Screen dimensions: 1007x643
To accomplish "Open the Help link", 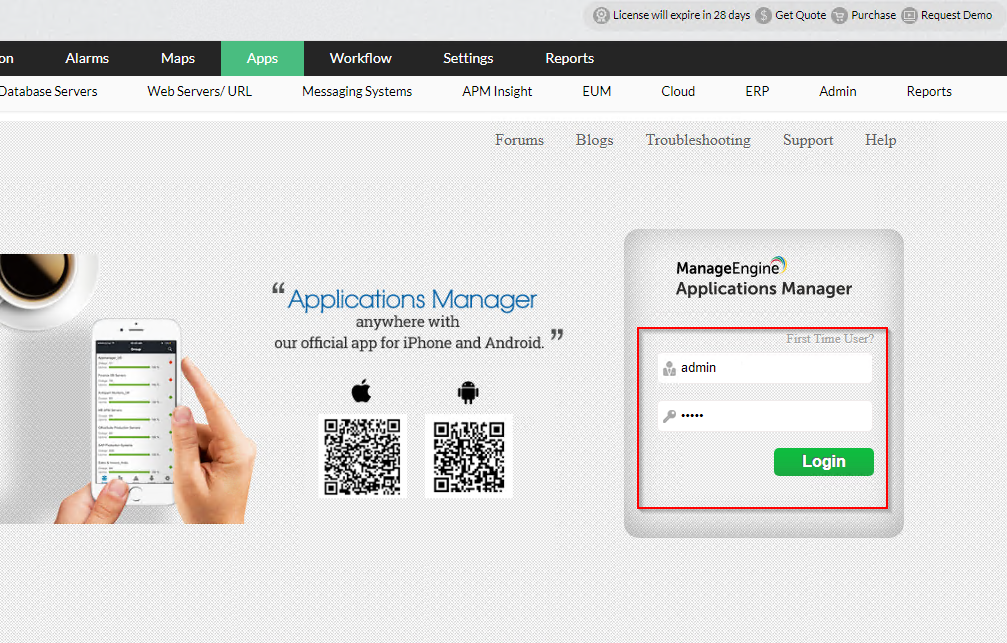I will (x=880, y=140).
